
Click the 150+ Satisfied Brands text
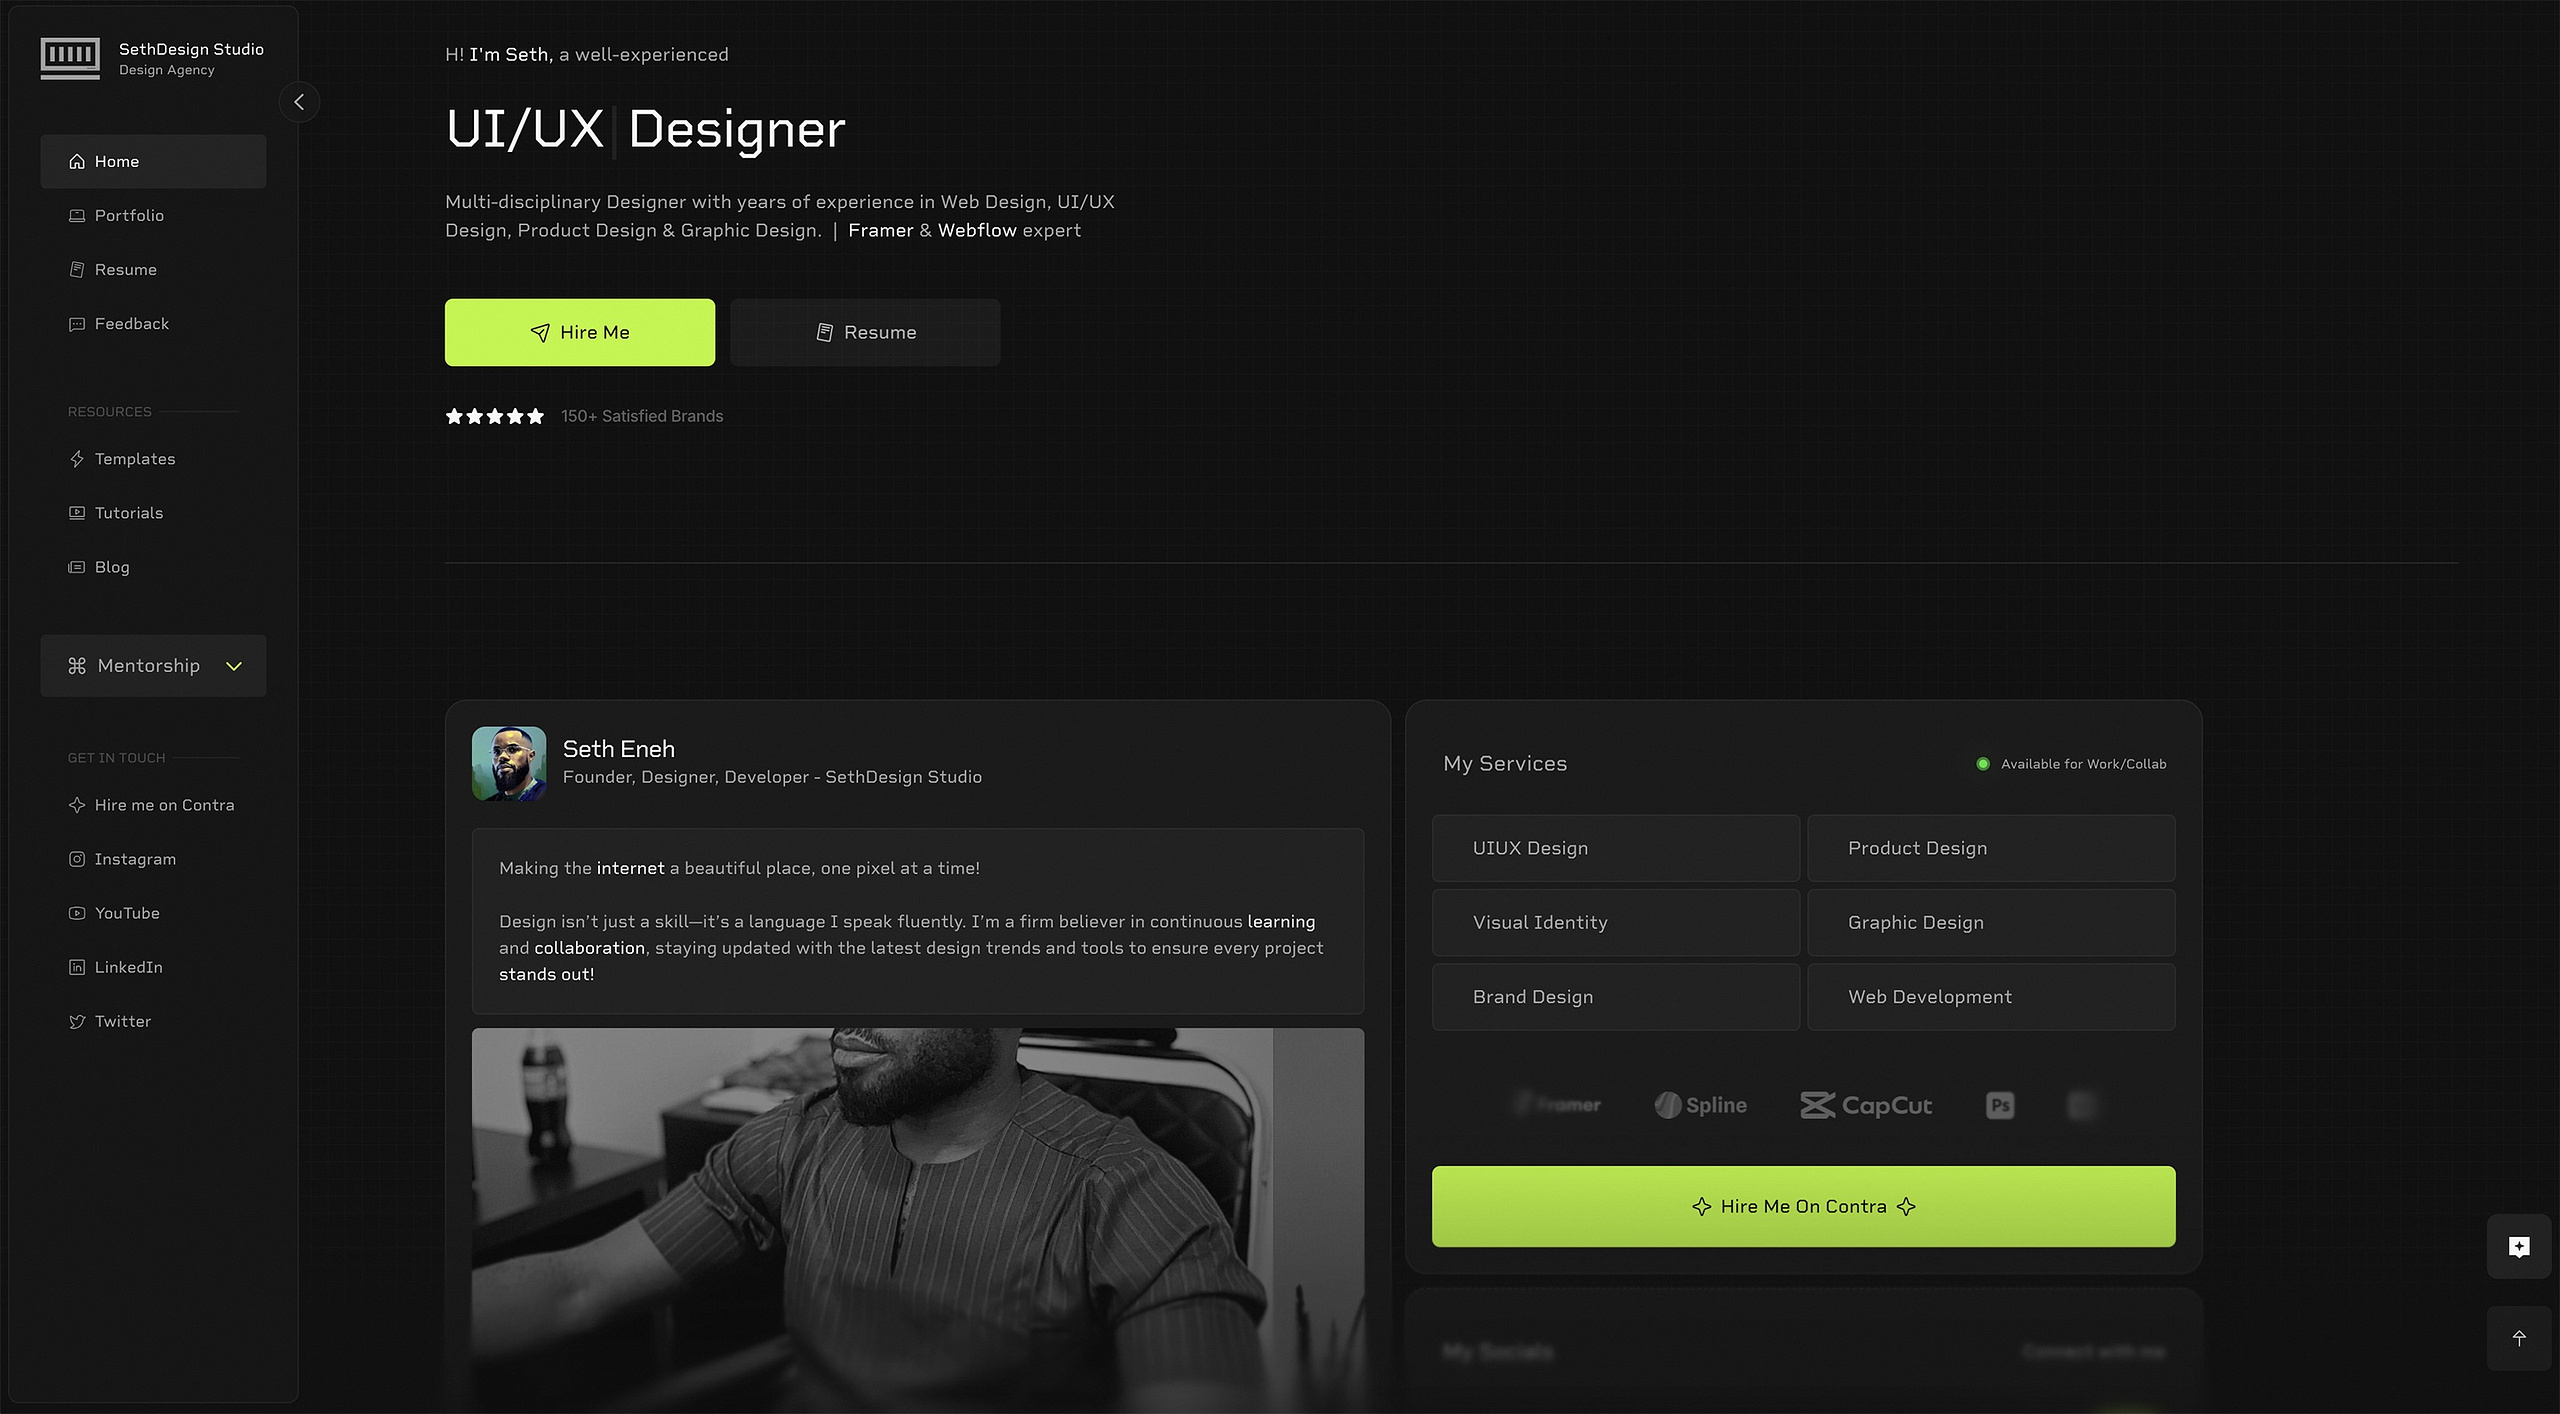pyautogui.click(x=642, y=416)
